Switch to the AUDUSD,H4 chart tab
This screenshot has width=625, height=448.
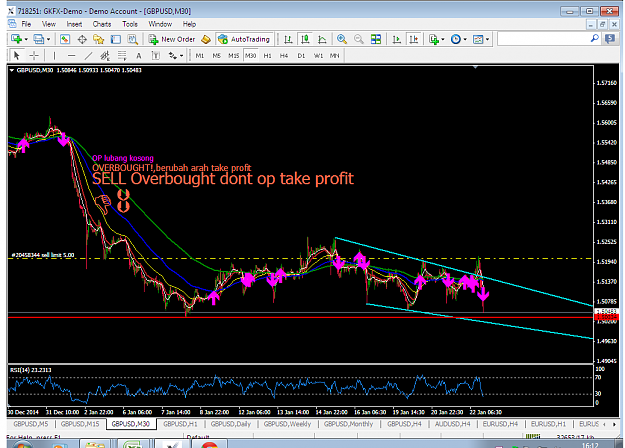click(452, 424)
